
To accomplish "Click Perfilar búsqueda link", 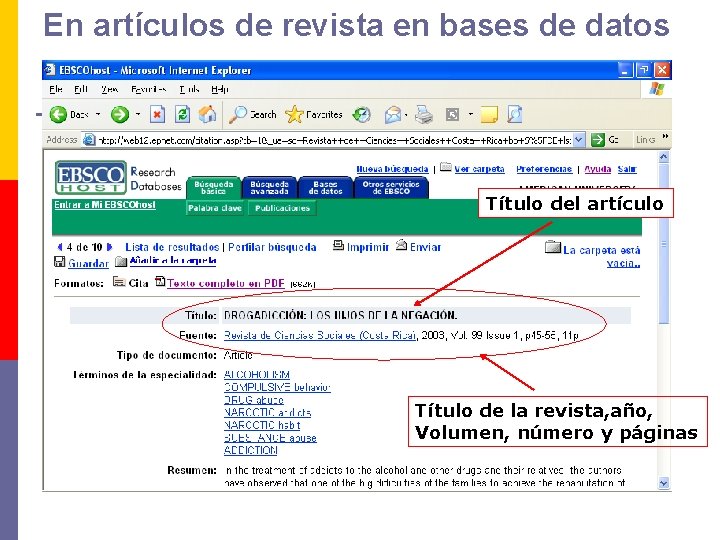I will [272, 247].
